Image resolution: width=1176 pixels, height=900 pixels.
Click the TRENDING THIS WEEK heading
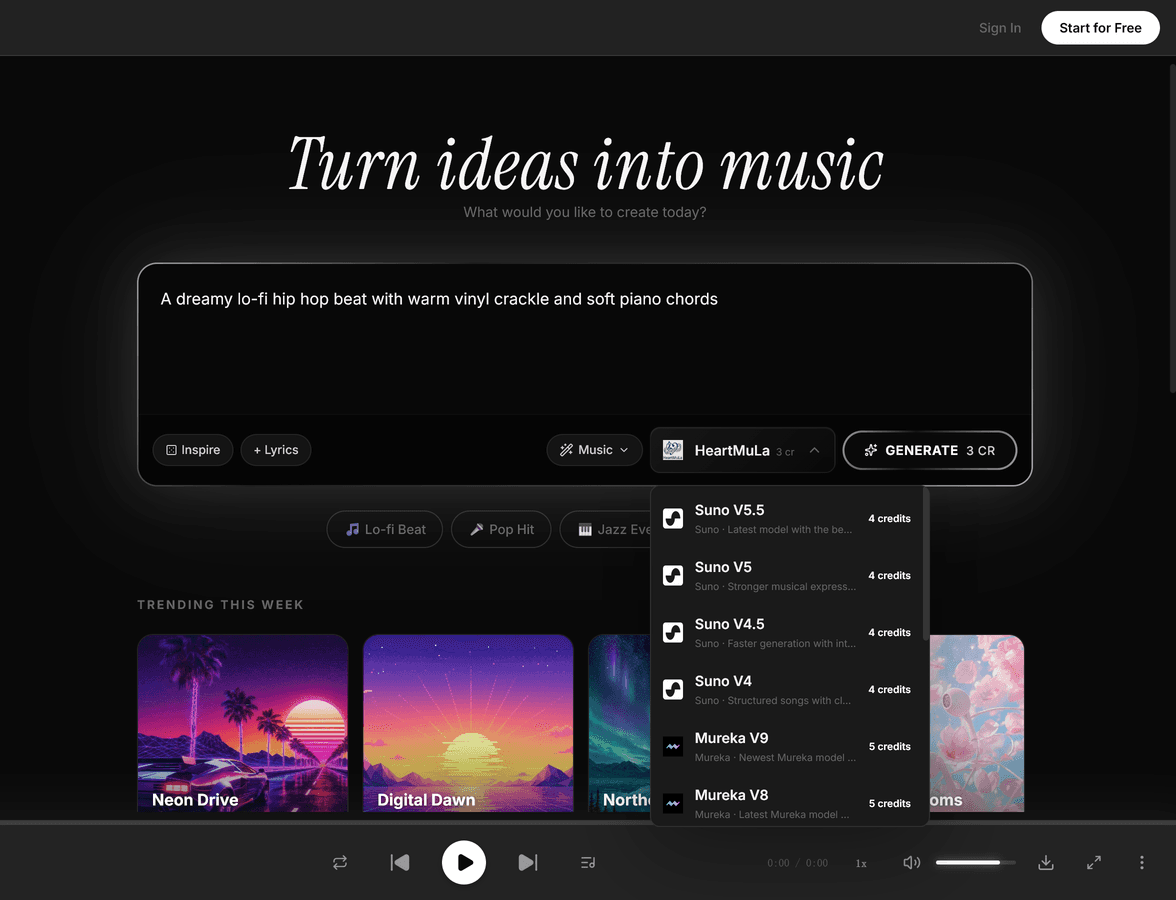pos(220,604)
